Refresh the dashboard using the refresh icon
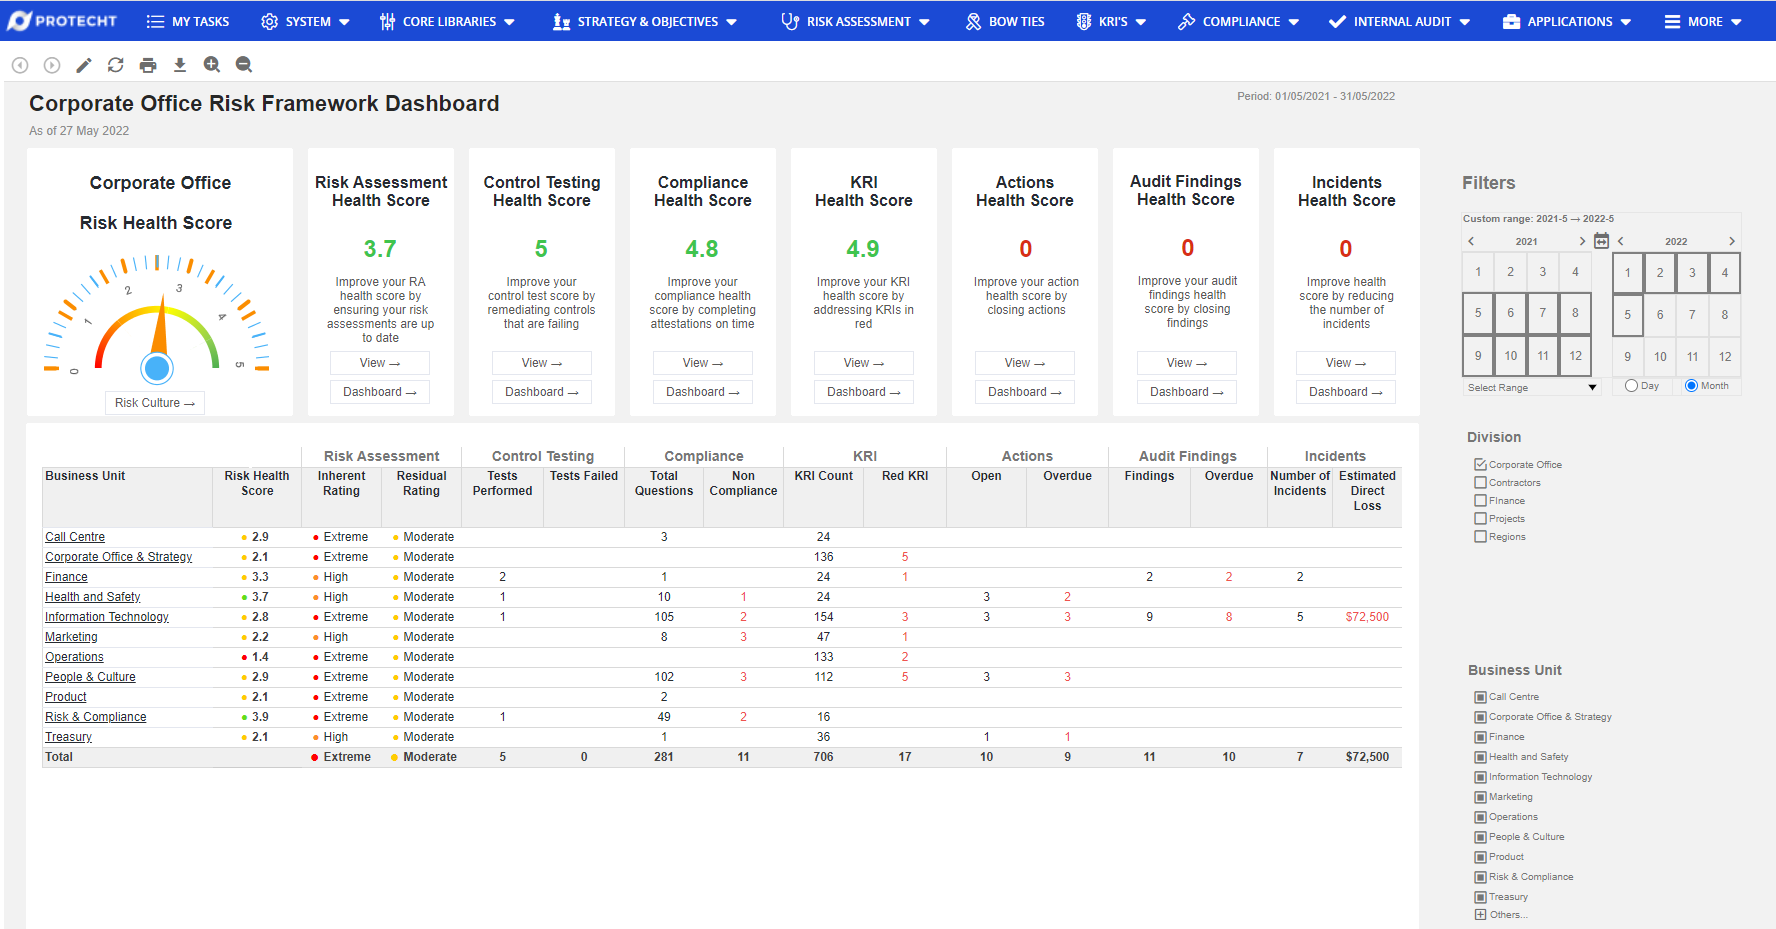Screen dimensions: 1776x929 point(116,64)
